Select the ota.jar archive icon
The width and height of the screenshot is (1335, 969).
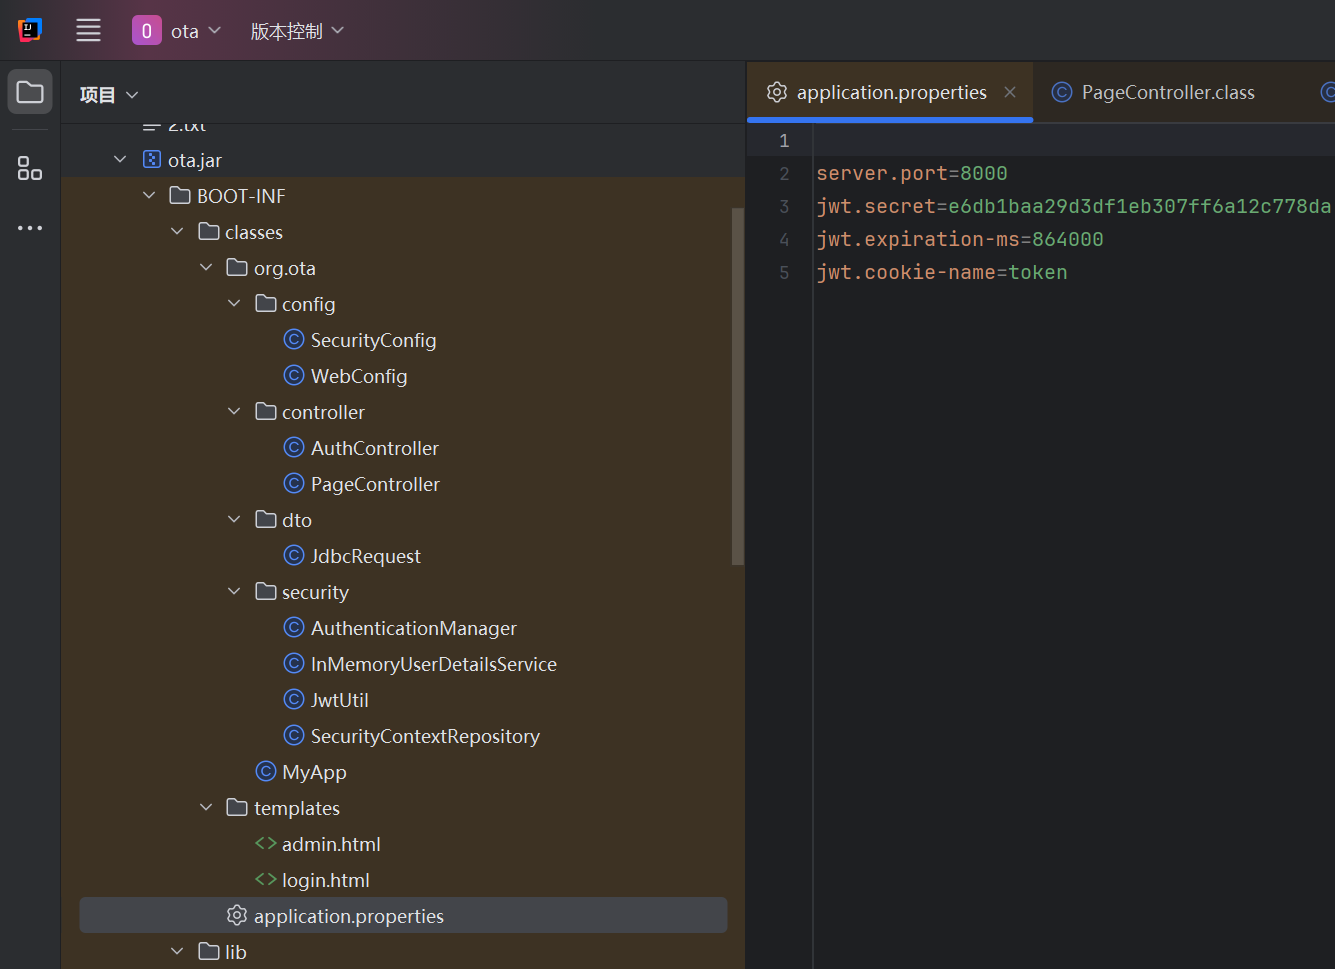[x=152, y=159]
